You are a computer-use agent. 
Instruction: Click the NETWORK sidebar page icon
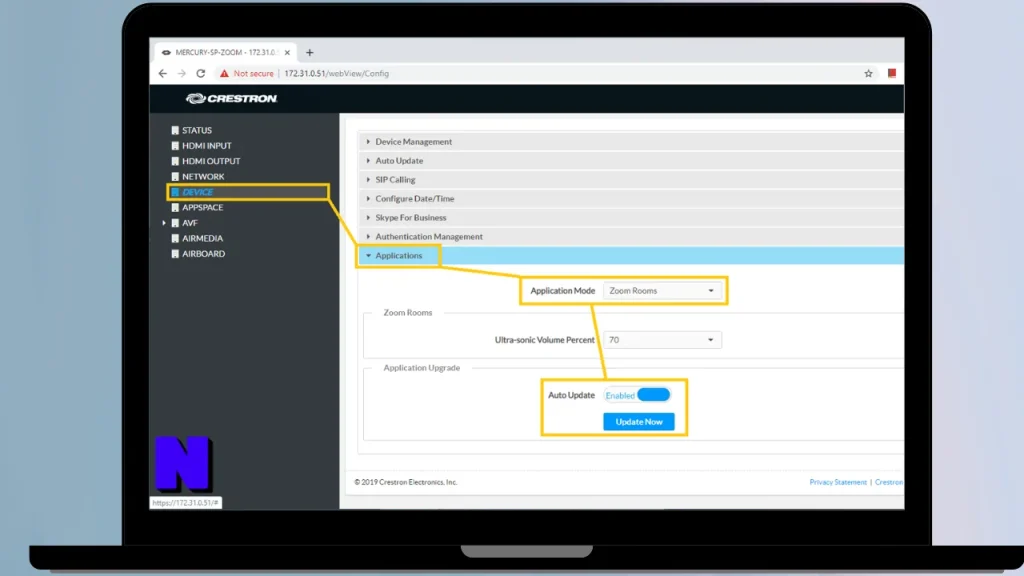175,176
